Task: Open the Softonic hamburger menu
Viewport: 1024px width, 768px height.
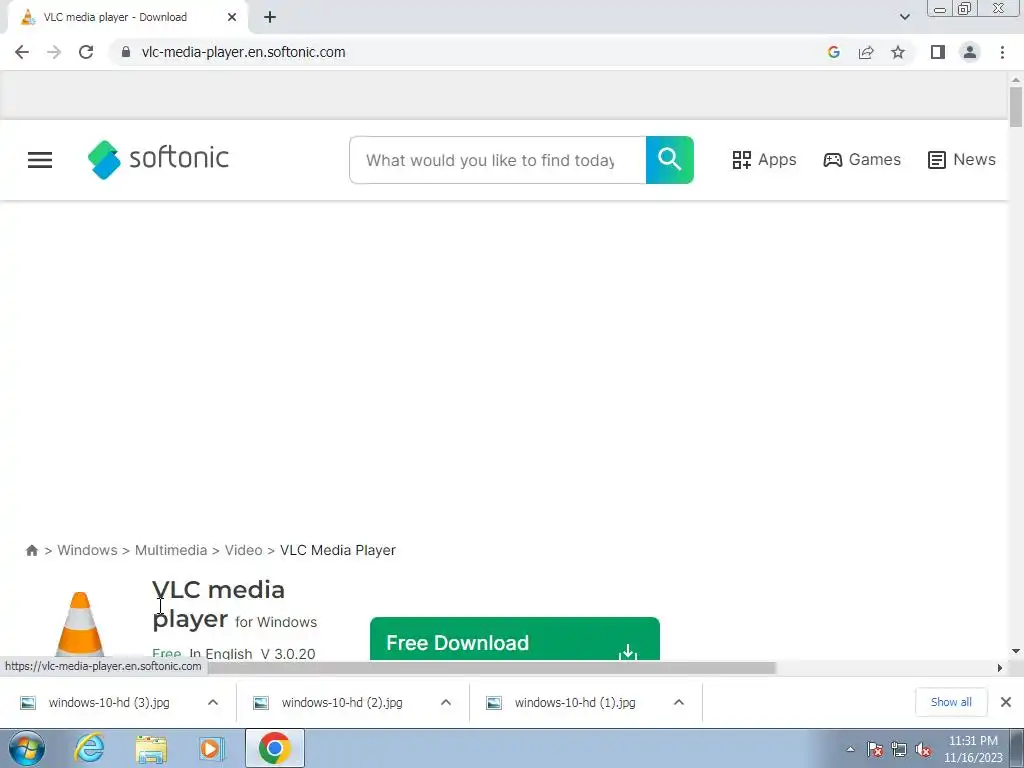Action: (40, 160)
